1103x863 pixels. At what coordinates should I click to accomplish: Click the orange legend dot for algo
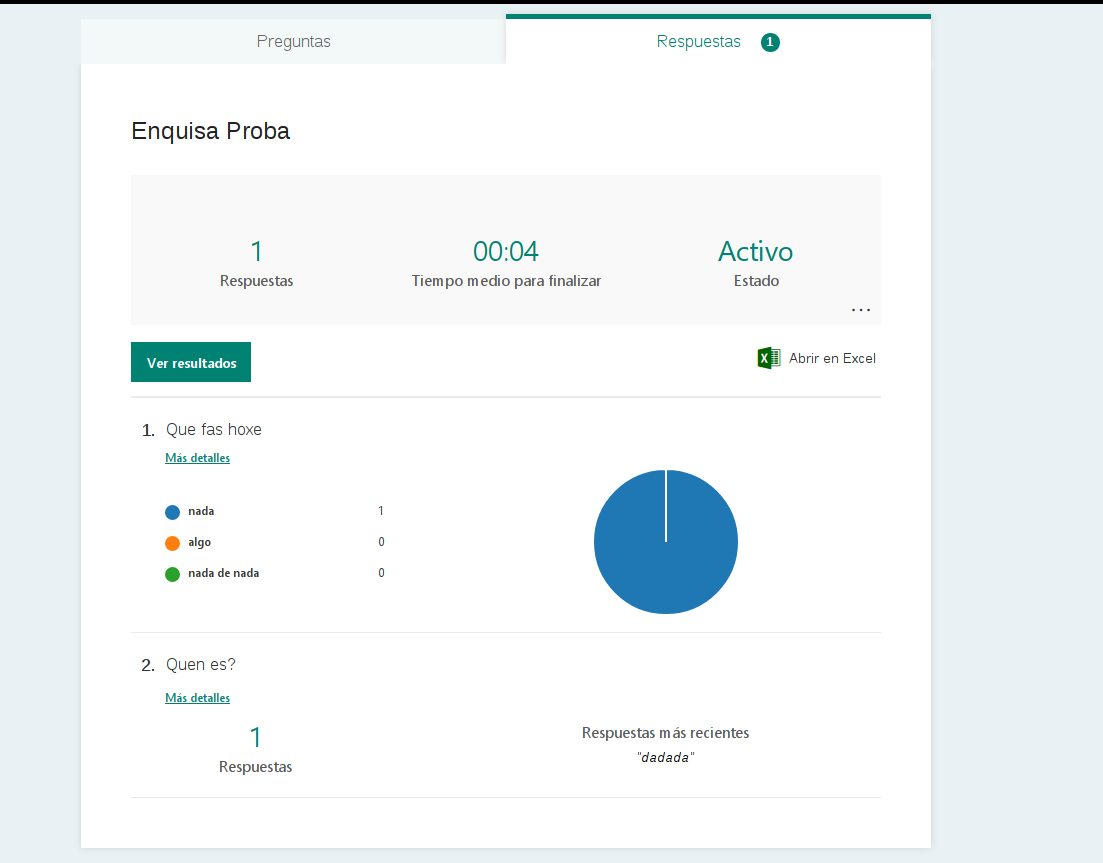[172, 543]
